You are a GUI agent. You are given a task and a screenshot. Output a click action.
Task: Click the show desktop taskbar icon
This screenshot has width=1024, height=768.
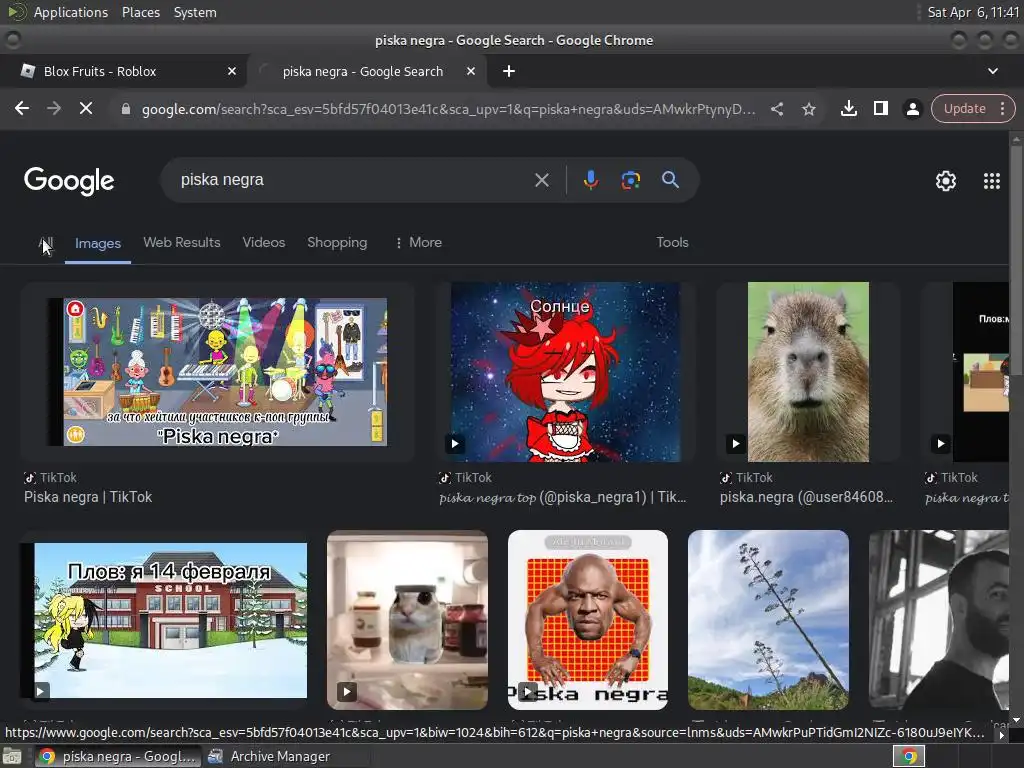point(12,756)
